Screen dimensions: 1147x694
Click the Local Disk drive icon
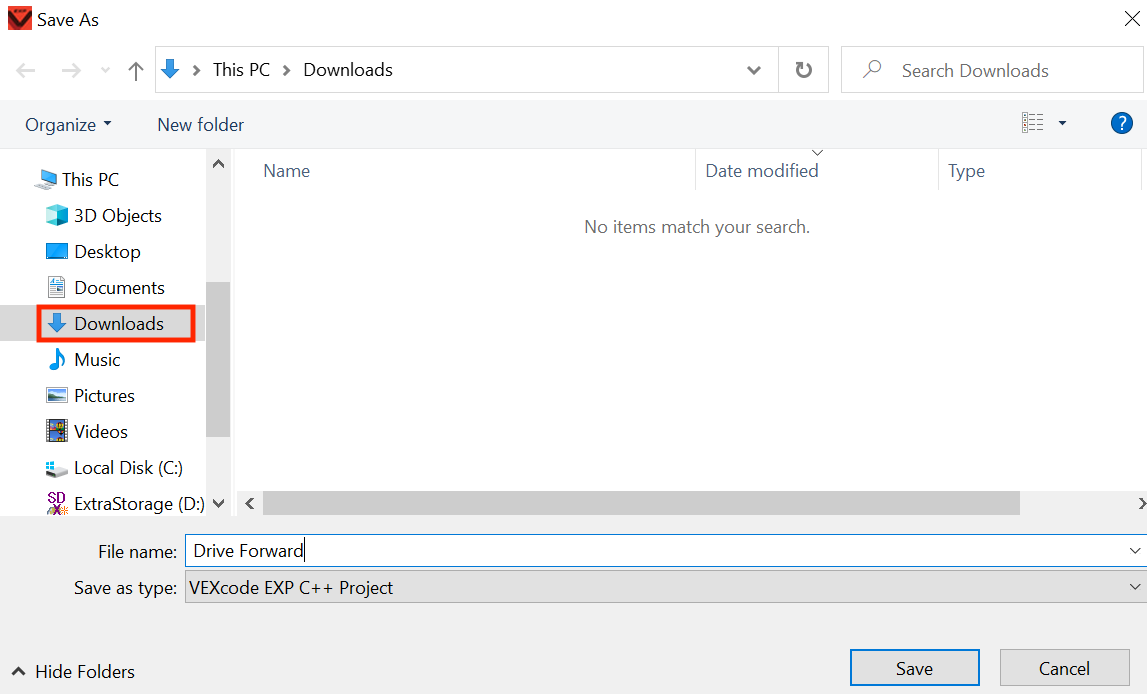pos(56,468)
